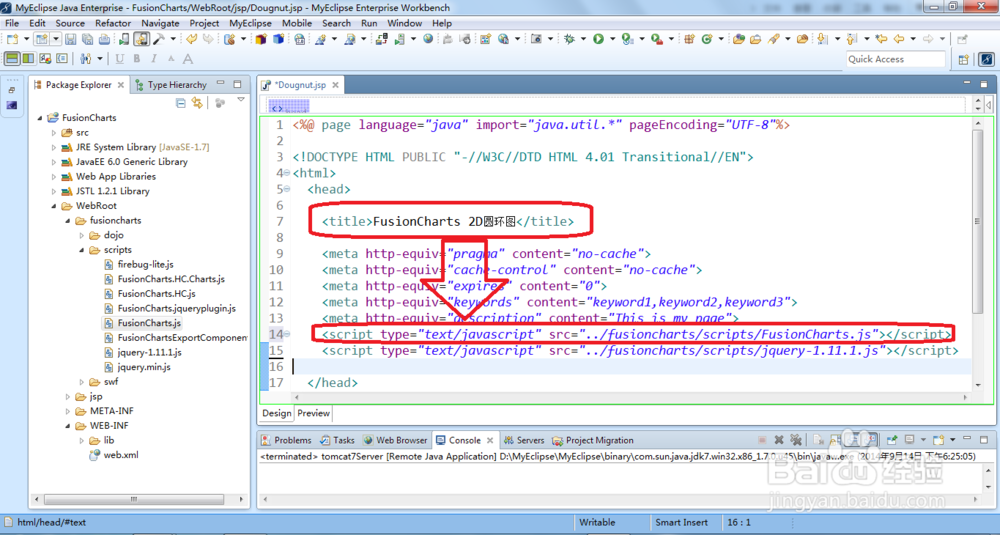The height and width of the screenshot is (535, 1000).
Task: Click Collapse All icon in Package Explorer
Action: tap(180, 103)
